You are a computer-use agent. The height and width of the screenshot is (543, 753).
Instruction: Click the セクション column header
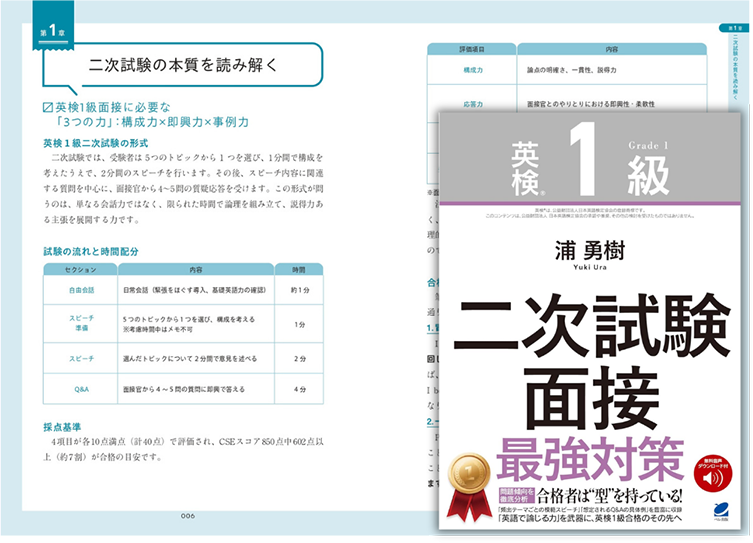[x=81, y=270]
